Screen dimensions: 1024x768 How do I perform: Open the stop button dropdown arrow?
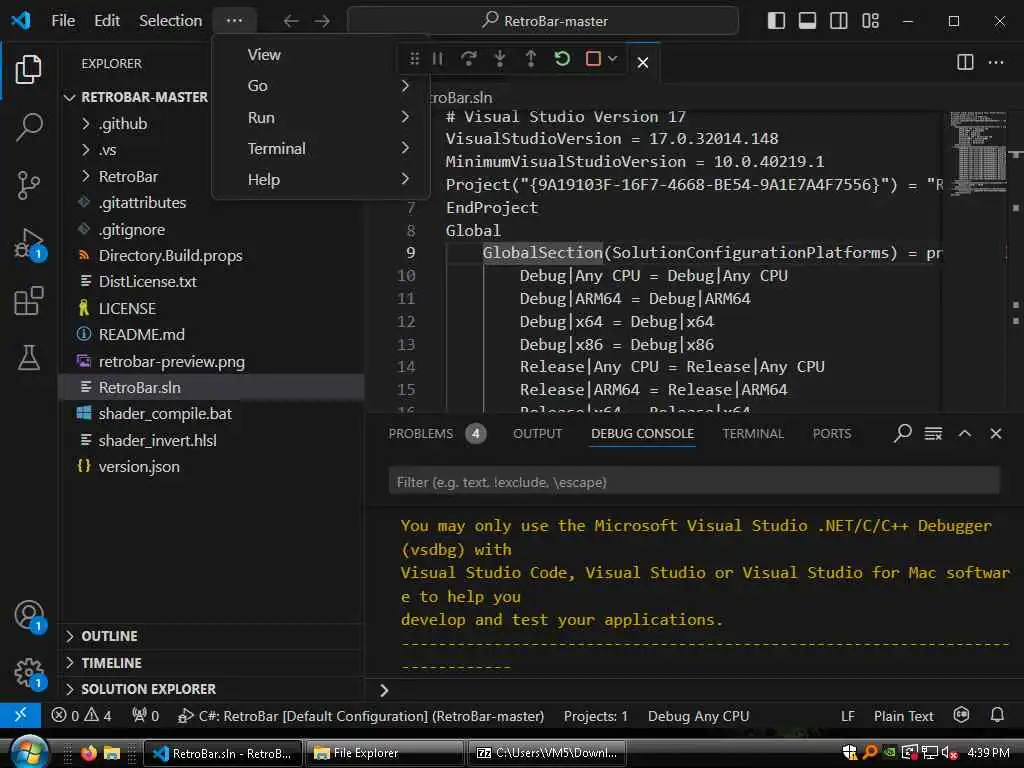tap(613, 59)
